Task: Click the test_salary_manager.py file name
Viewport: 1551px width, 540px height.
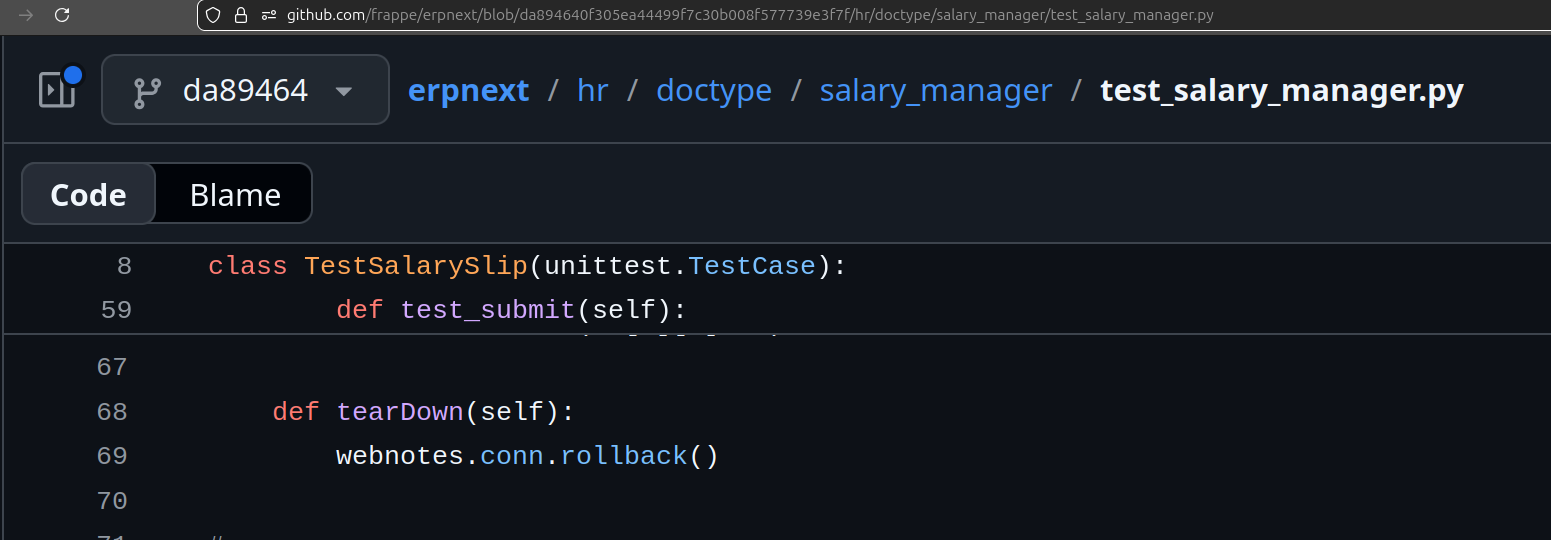Action: tap(1281, 91)
